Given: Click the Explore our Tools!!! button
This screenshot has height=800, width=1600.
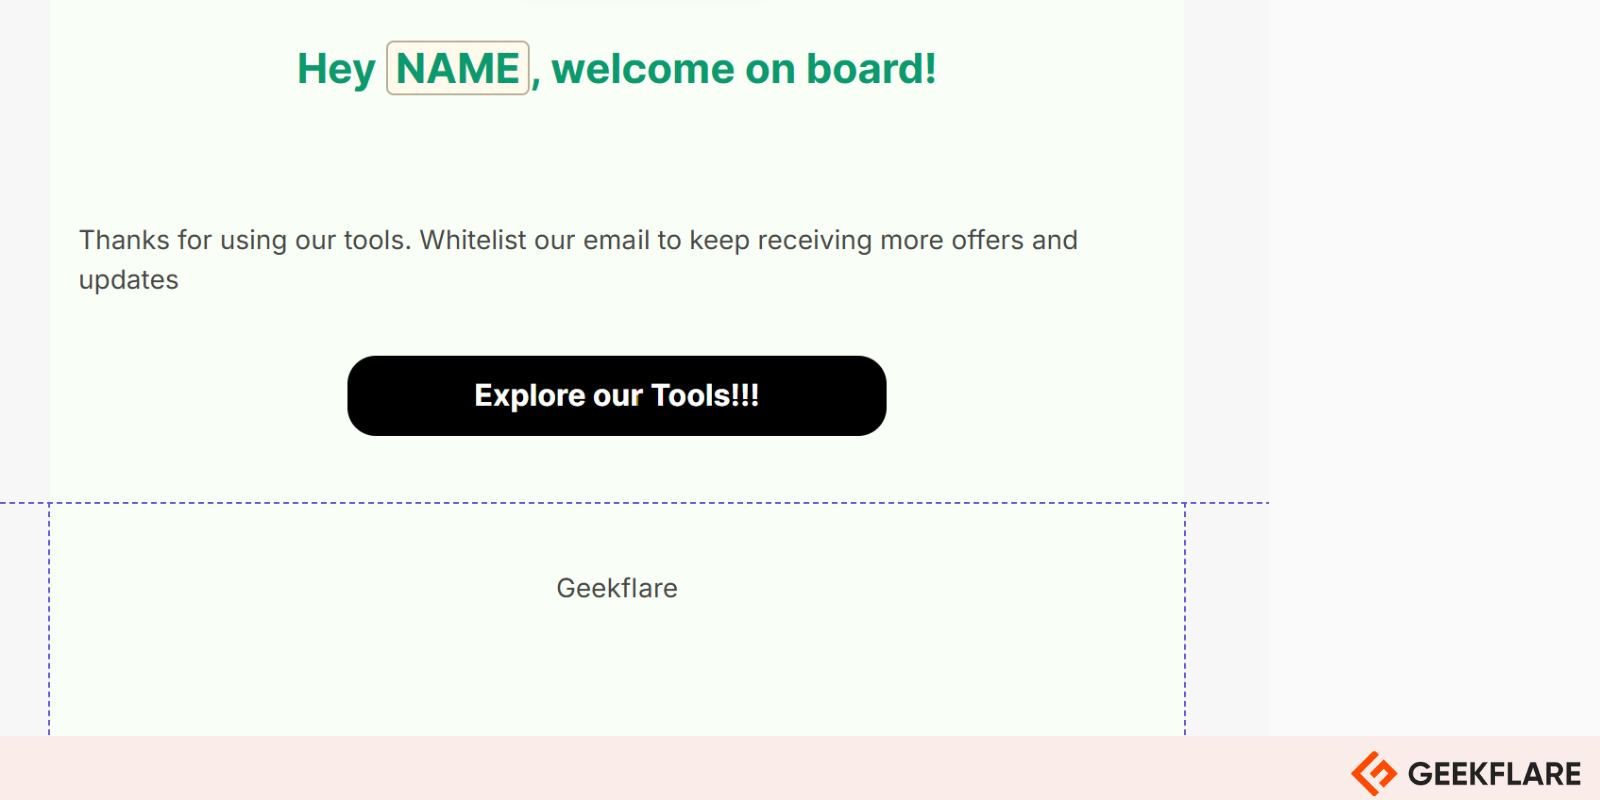Looking at the screenshot, I should click(x=617, y=396).
